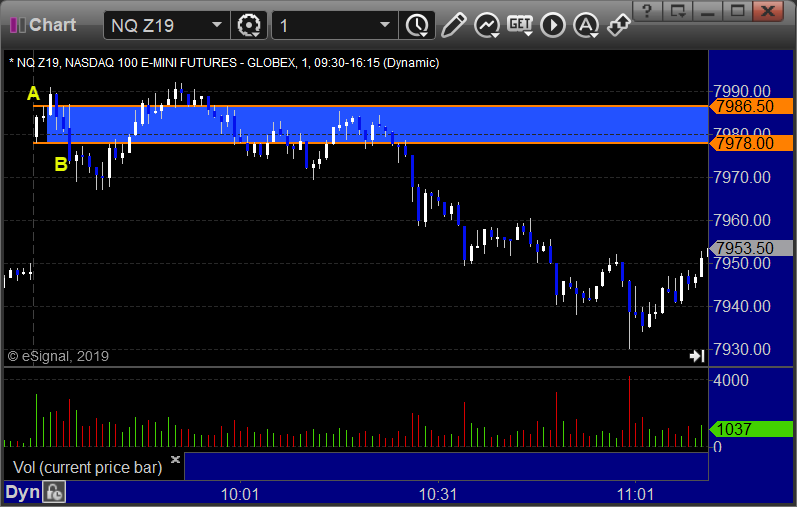The image size is (797, 507).
Task: Click the green 1037 volume marker
Action: pos(751,429)
